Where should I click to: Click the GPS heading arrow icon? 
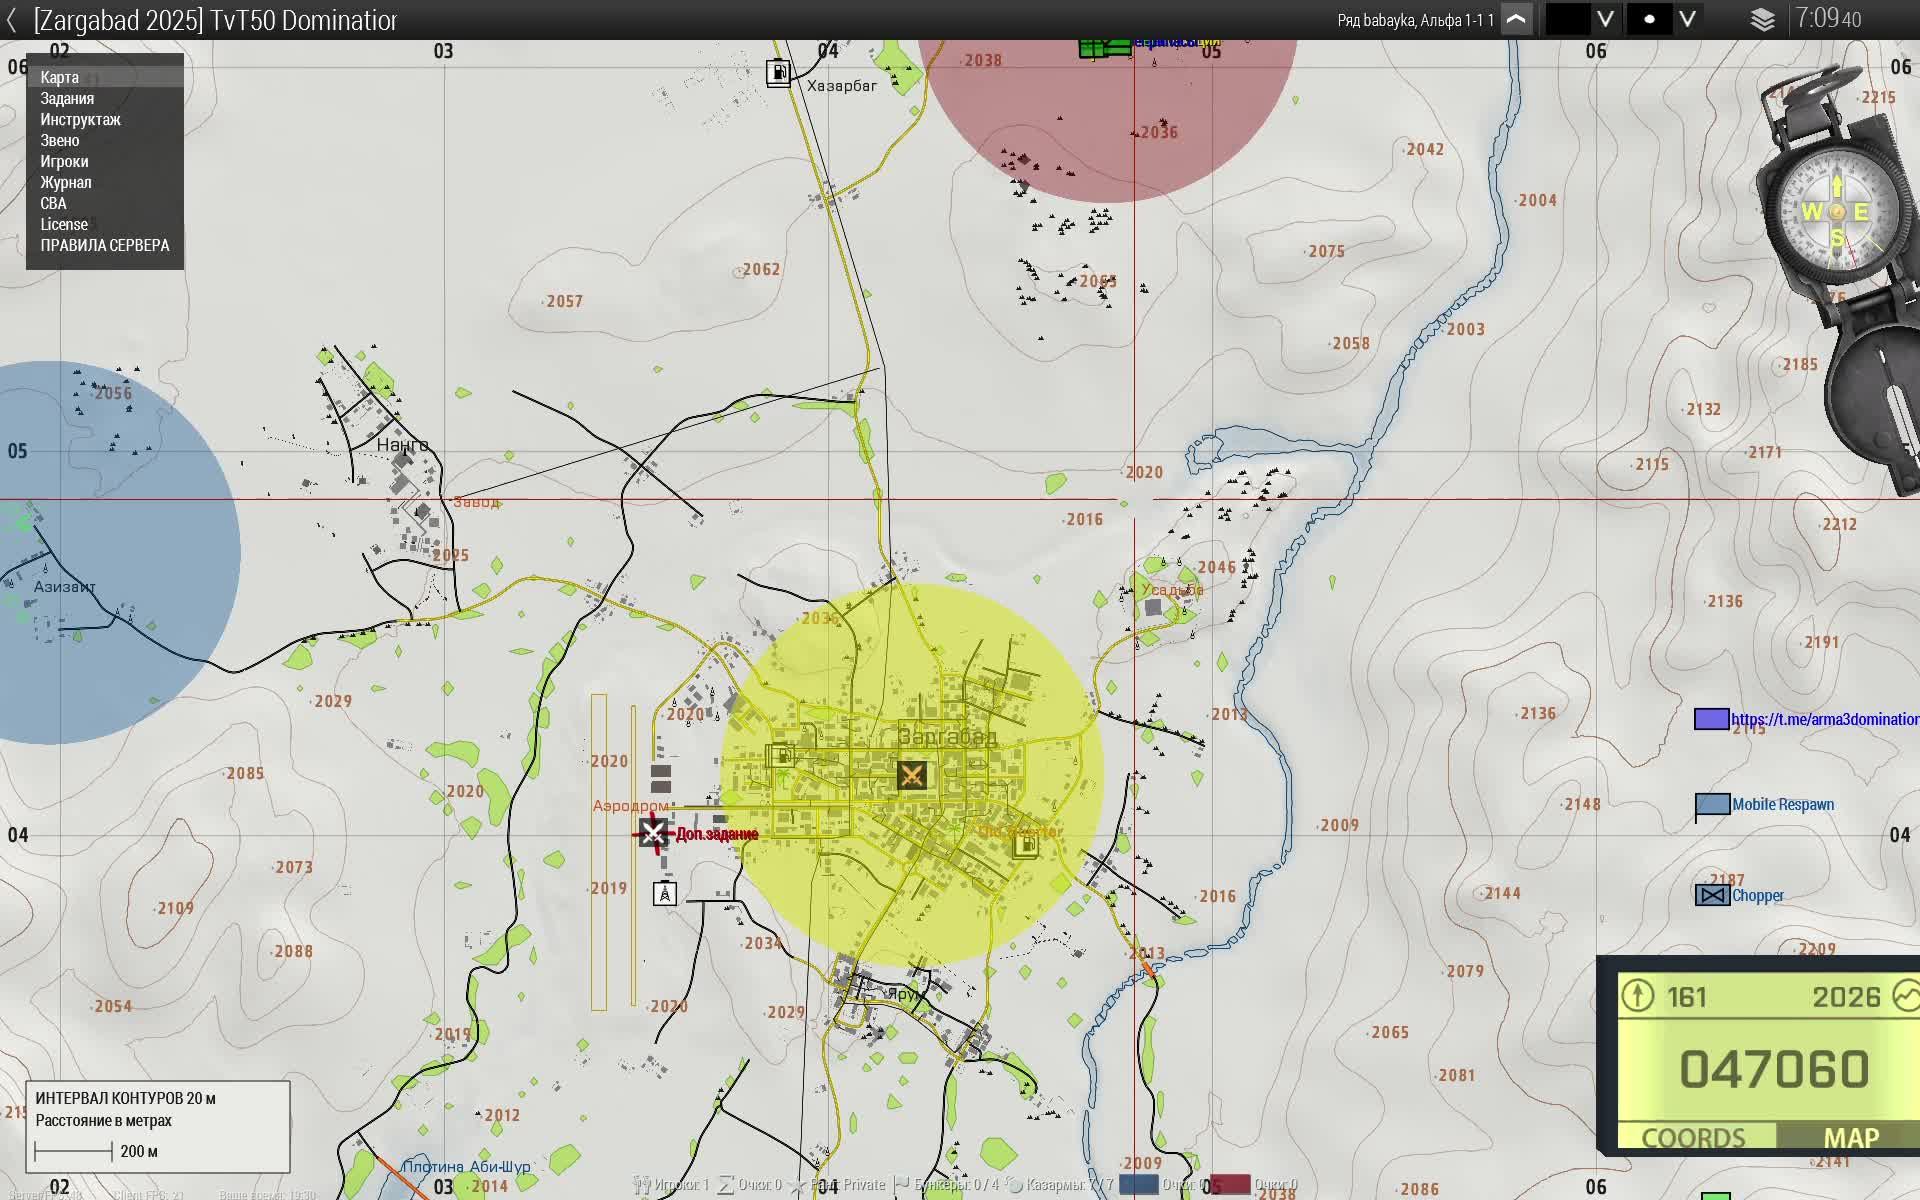tap(1638, 996)
